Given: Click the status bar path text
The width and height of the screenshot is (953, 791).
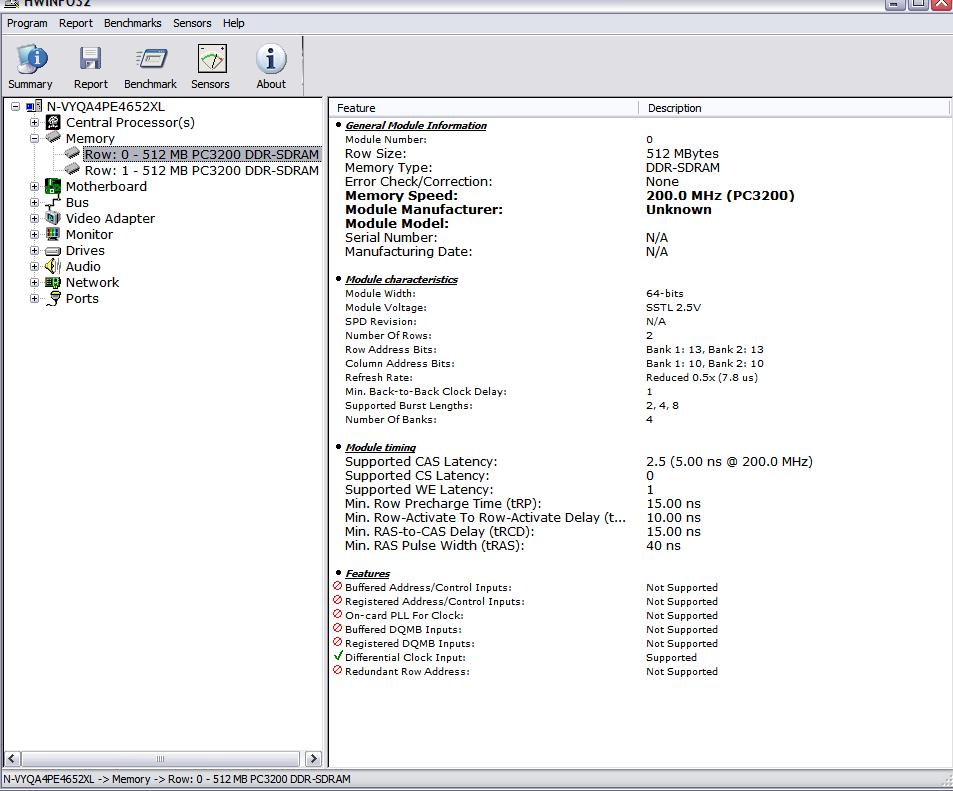Looking at the screenshot, I should [x=177, y=779].
